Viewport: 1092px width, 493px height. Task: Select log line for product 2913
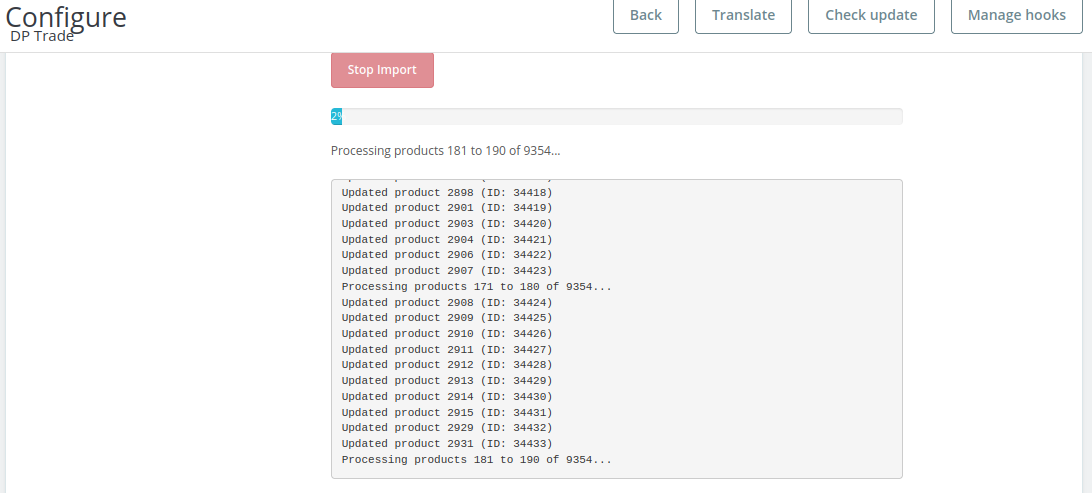[x=446, y=381]
